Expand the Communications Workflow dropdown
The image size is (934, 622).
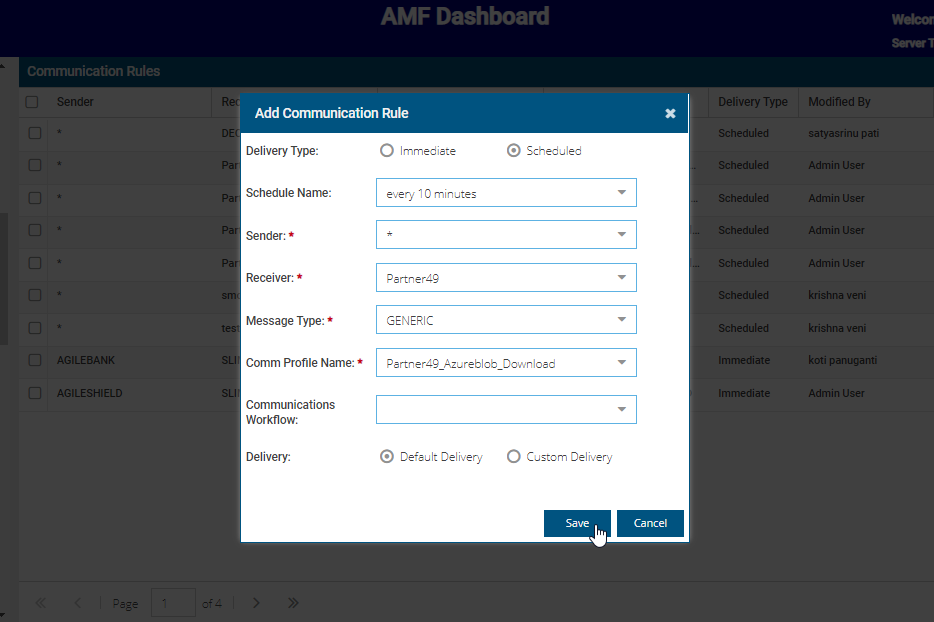[621, 409]
